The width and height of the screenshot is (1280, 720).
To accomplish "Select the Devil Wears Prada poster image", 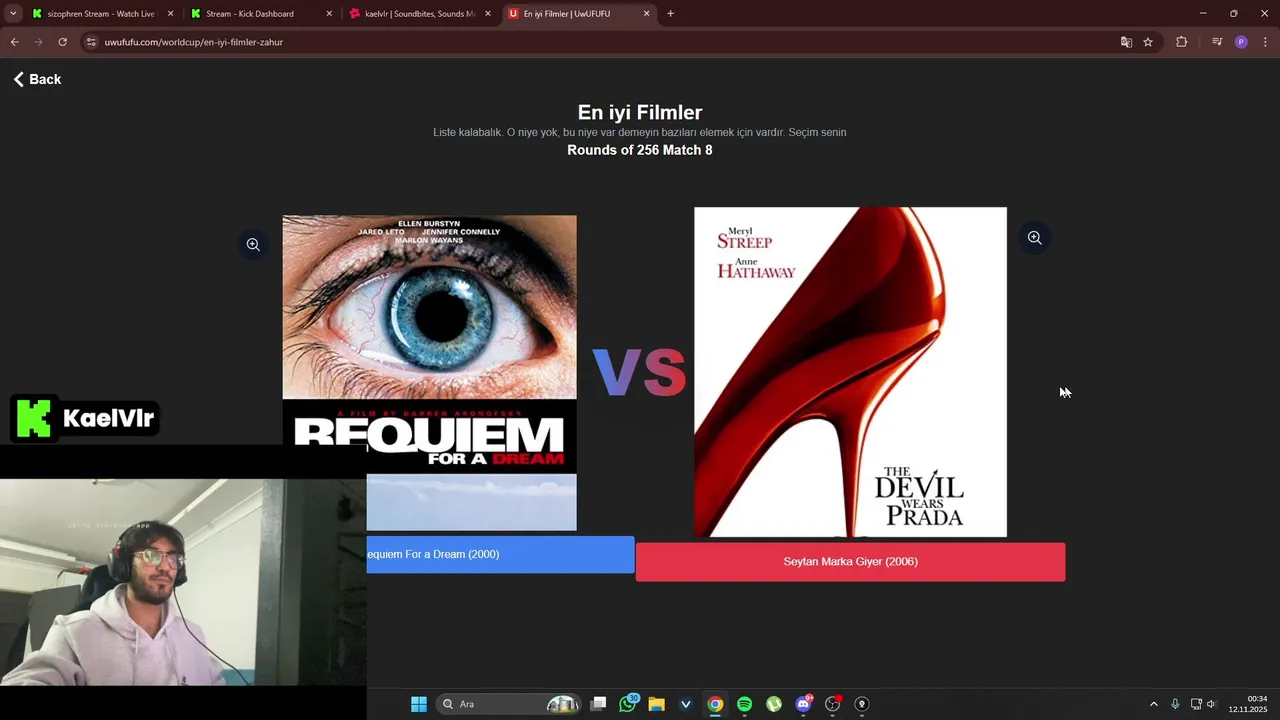I will tap(850, 372).
